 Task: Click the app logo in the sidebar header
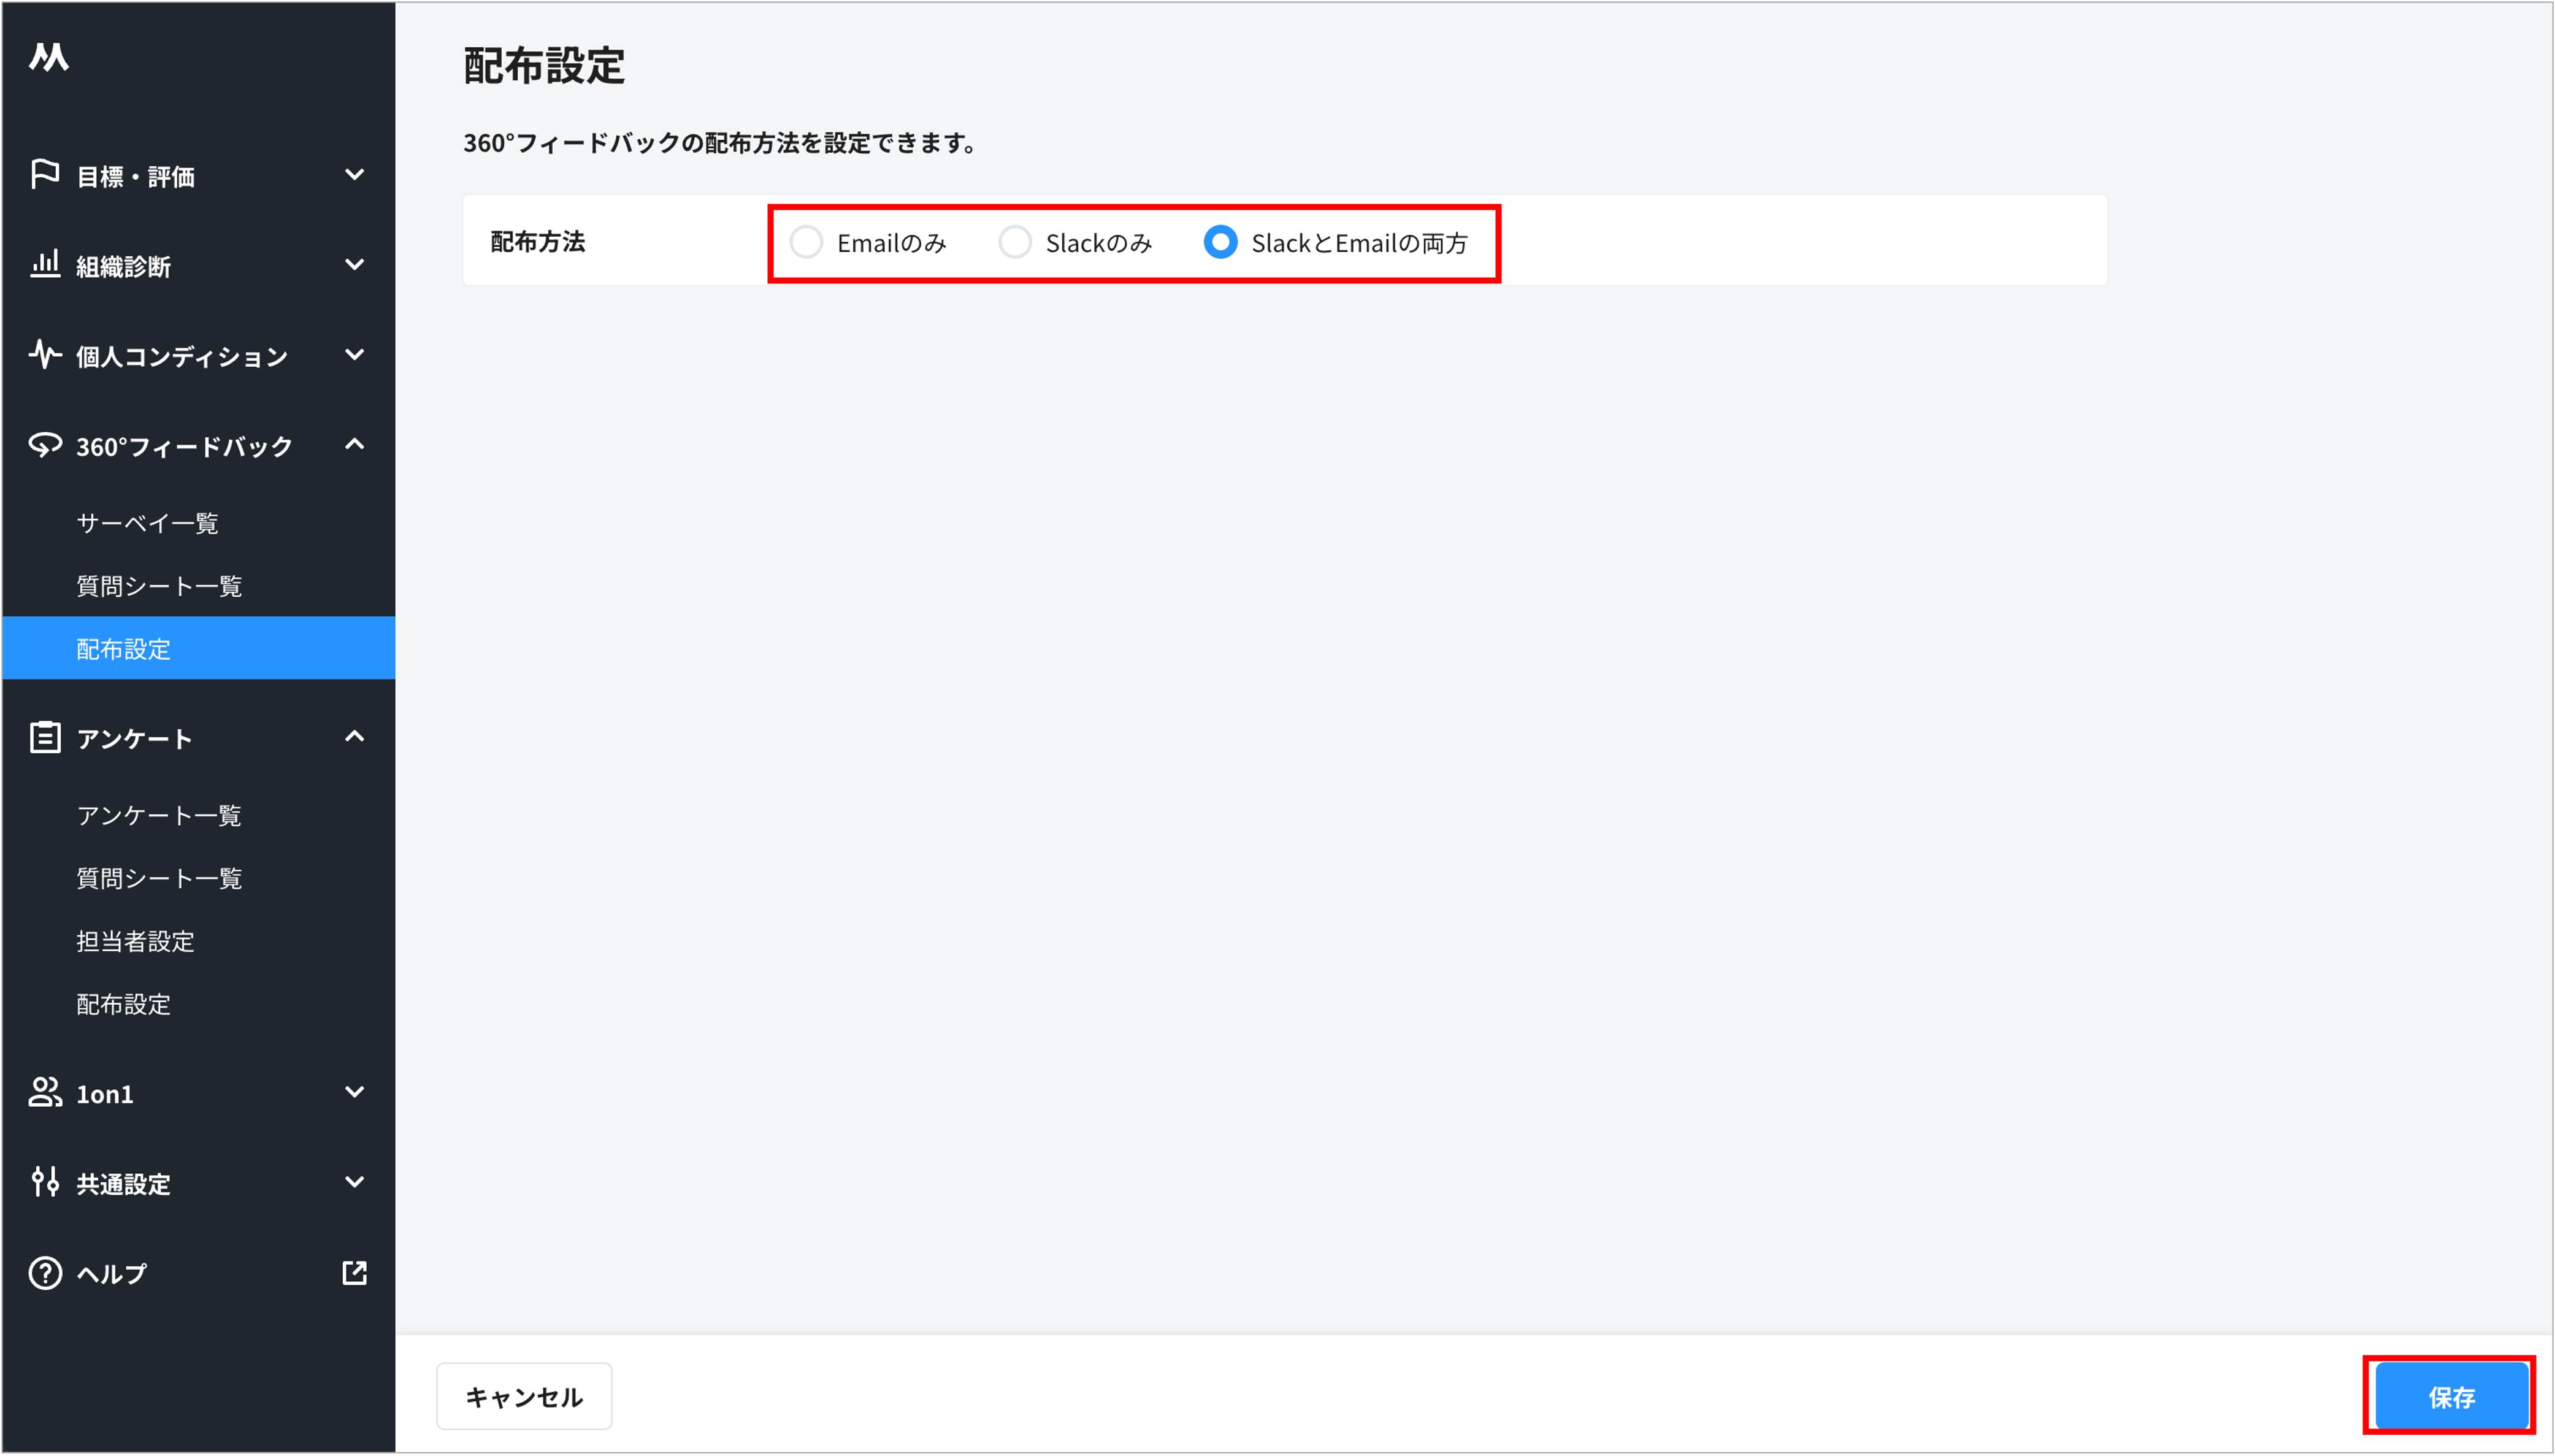pyautogui.click(x=48, y=57)
